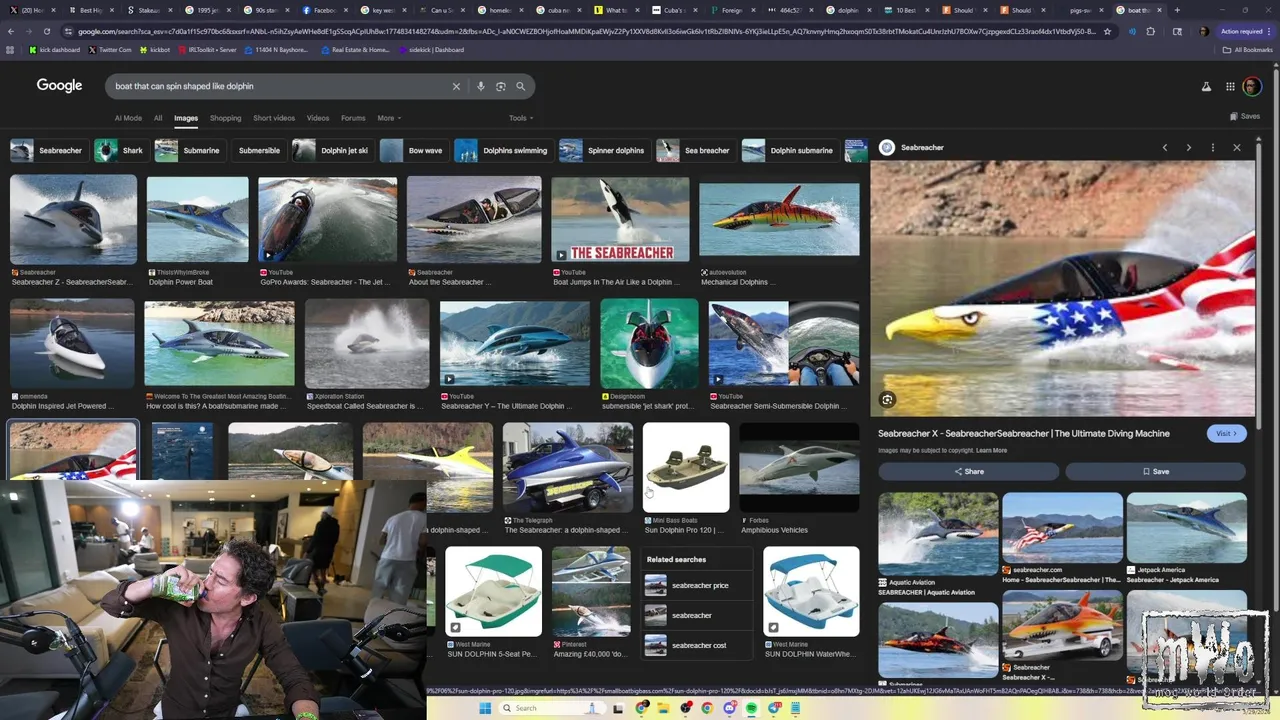Open File Explorer from the taskbar
1280x720 pixels.
tap(663, 708)
